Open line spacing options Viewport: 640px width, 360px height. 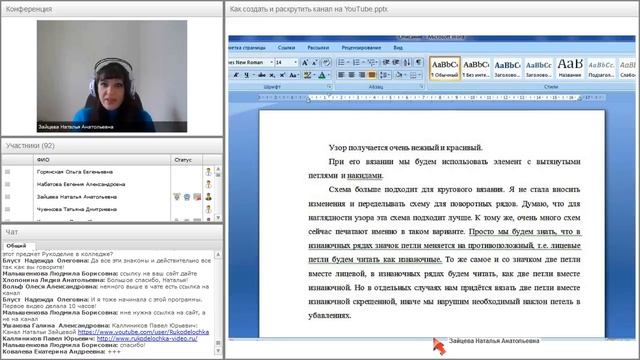coord(384,75)
